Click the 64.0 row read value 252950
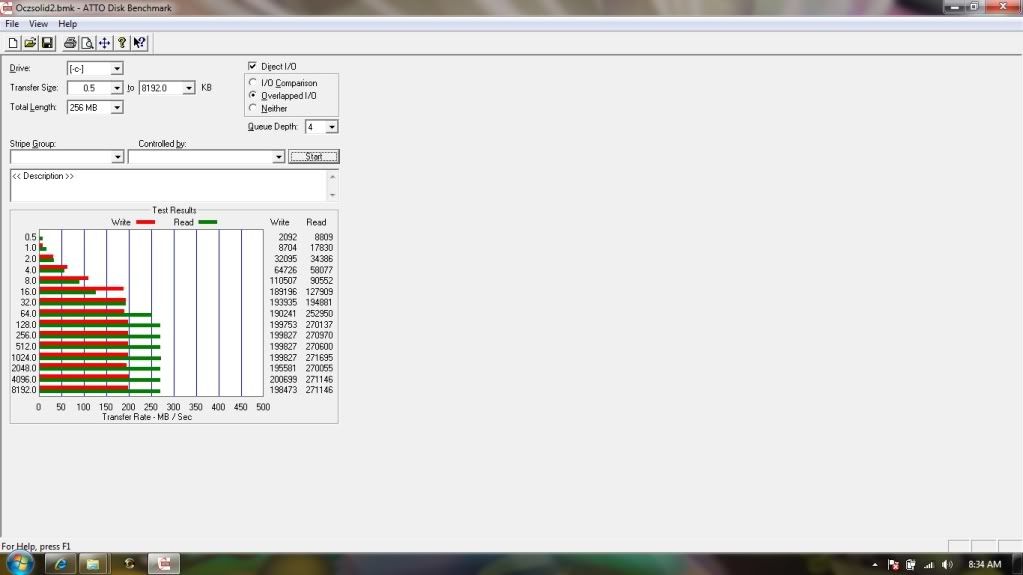Image resolution: width=1023 pixels, height=575 pixels. [319, 314]
